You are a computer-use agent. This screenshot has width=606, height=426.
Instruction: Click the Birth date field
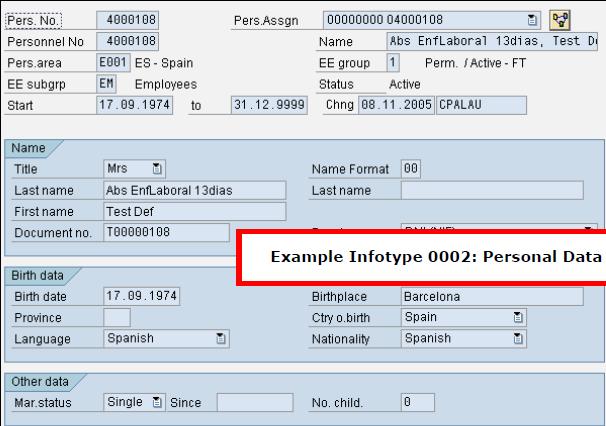[x=138, y=296]
